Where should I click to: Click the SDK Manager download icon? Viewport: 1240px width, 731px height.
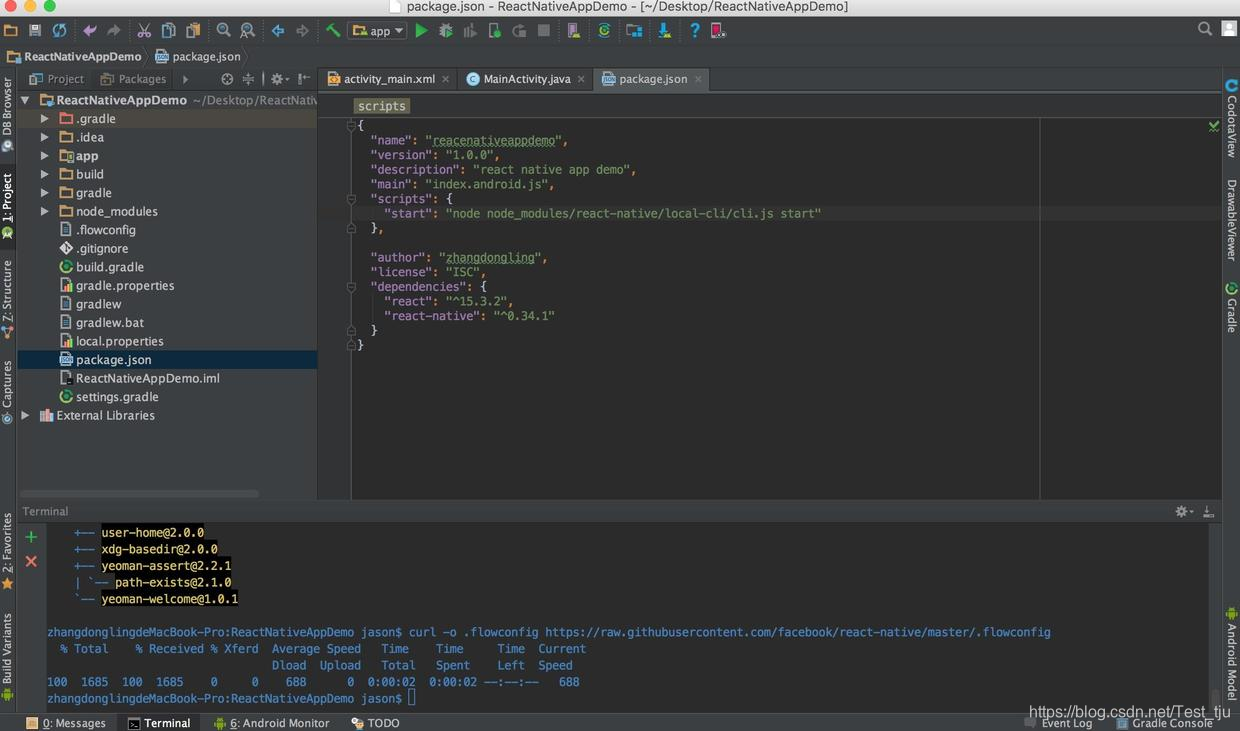coord(664,31)
